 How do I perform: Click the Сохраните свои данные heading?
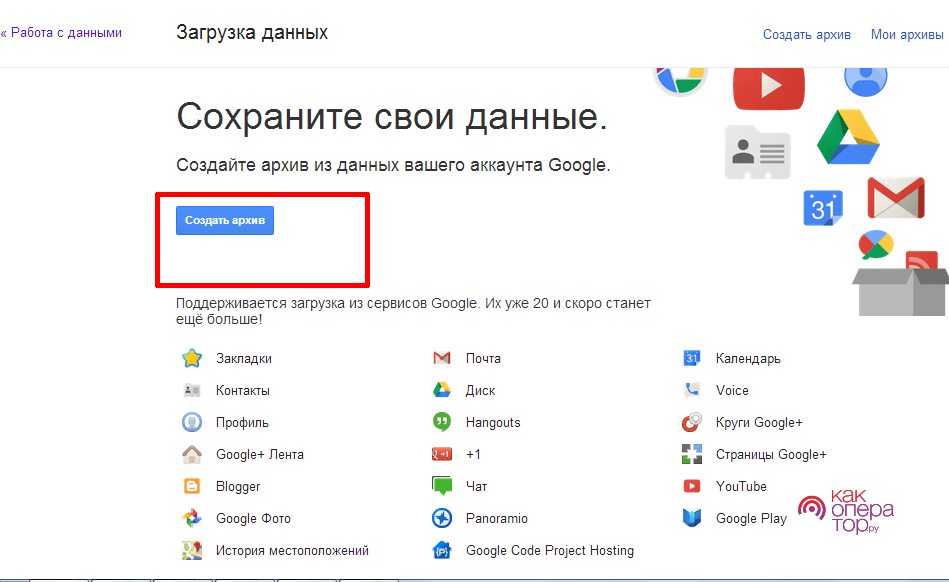(x=392, y=116)
